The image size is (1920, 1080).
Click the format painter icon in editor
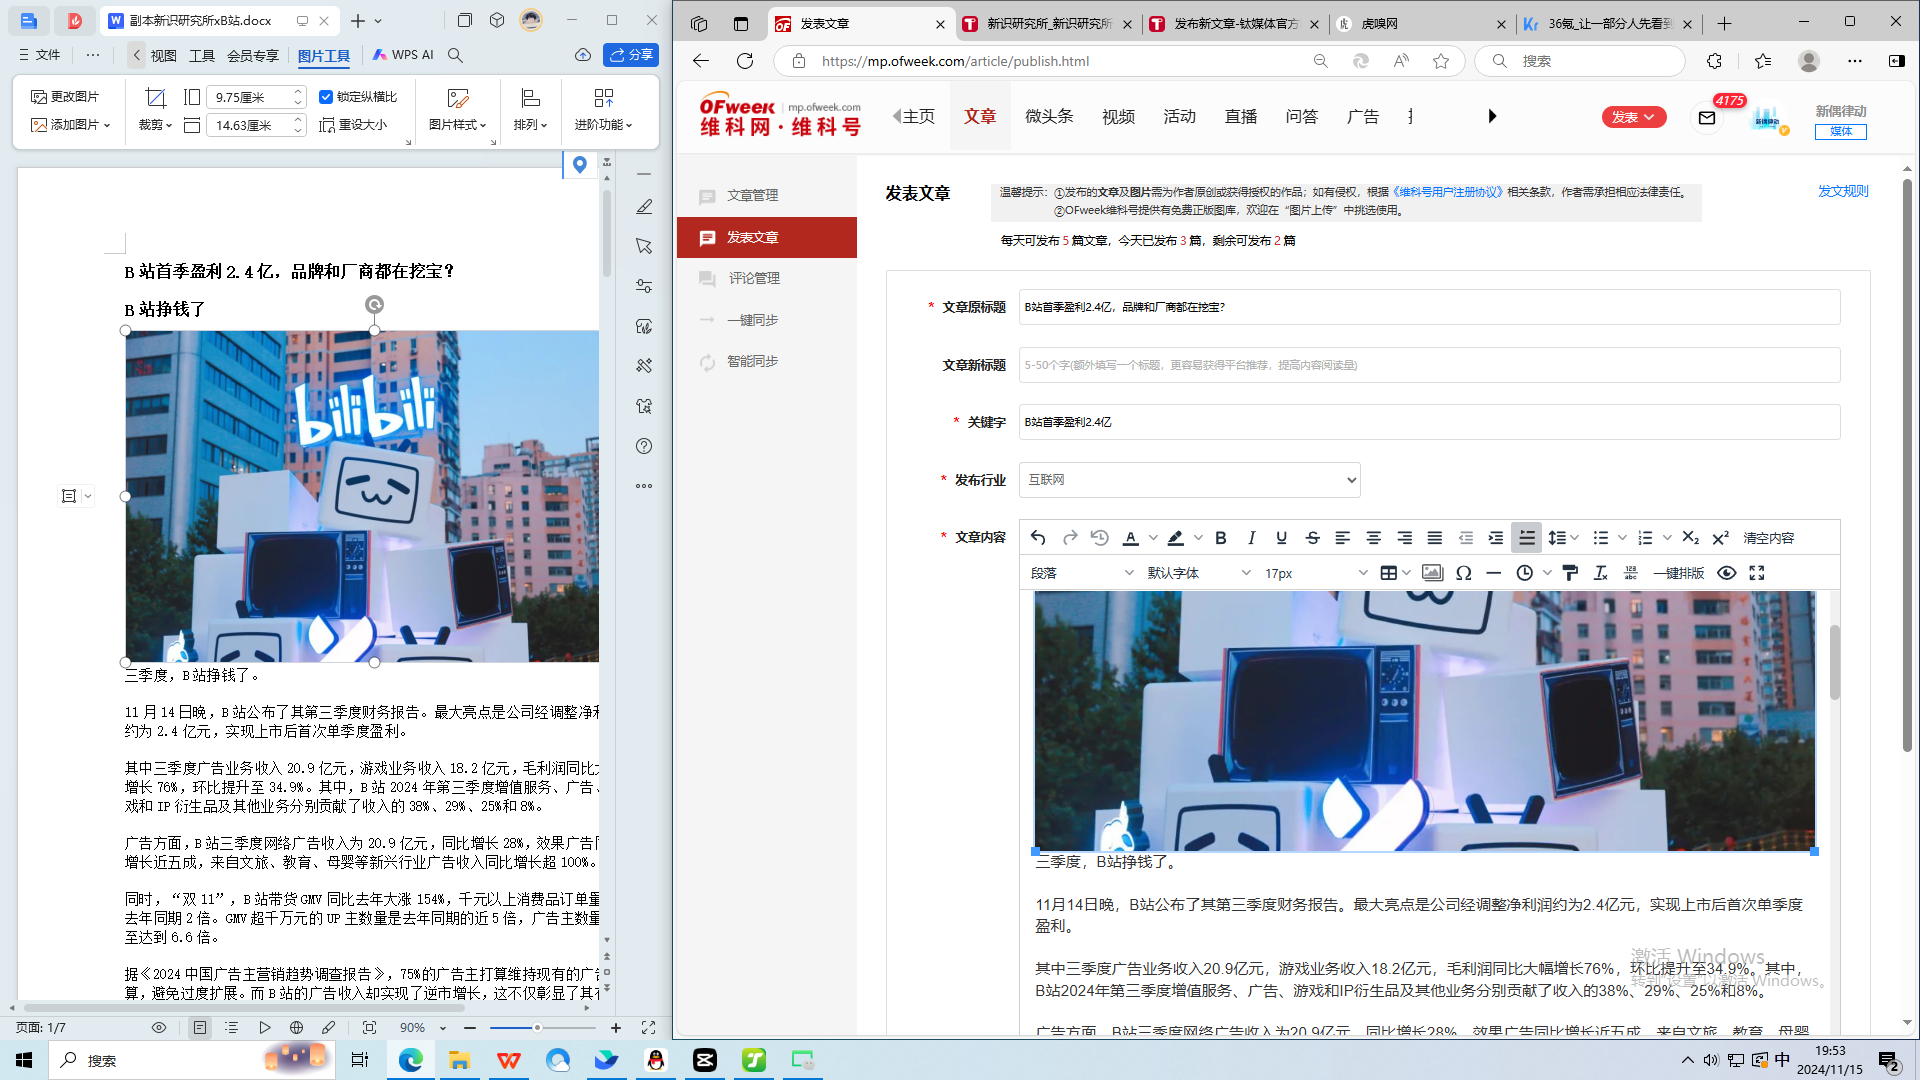pos(1570,573)
